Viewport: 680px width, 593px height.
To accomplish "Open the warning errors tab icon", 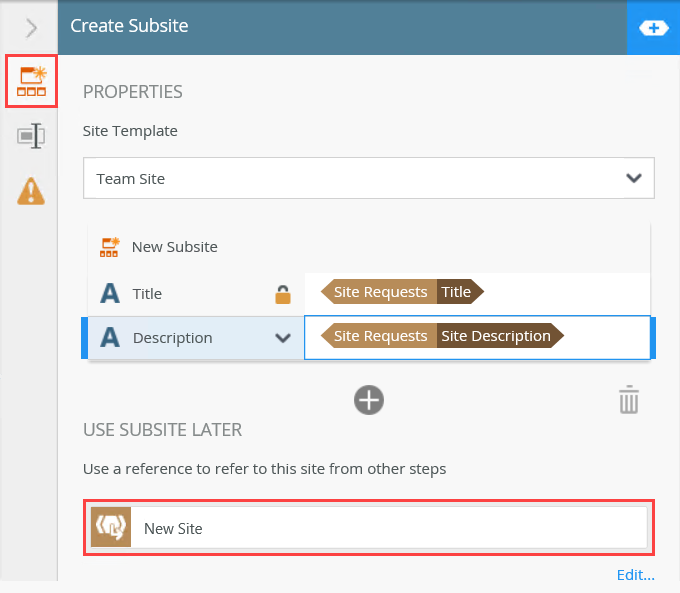I will [31, 190].
